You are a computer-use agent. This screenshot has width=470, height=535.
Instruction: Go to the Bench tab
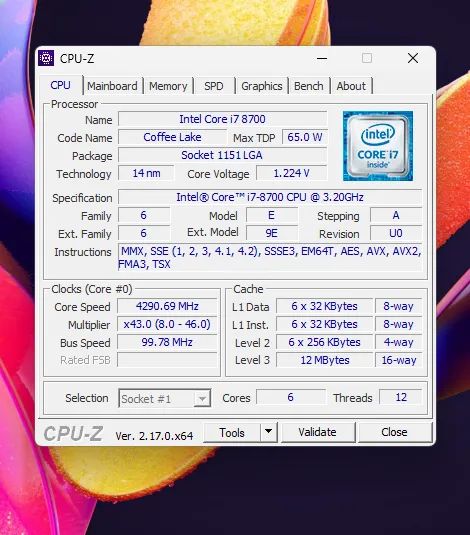pos(309,86)
